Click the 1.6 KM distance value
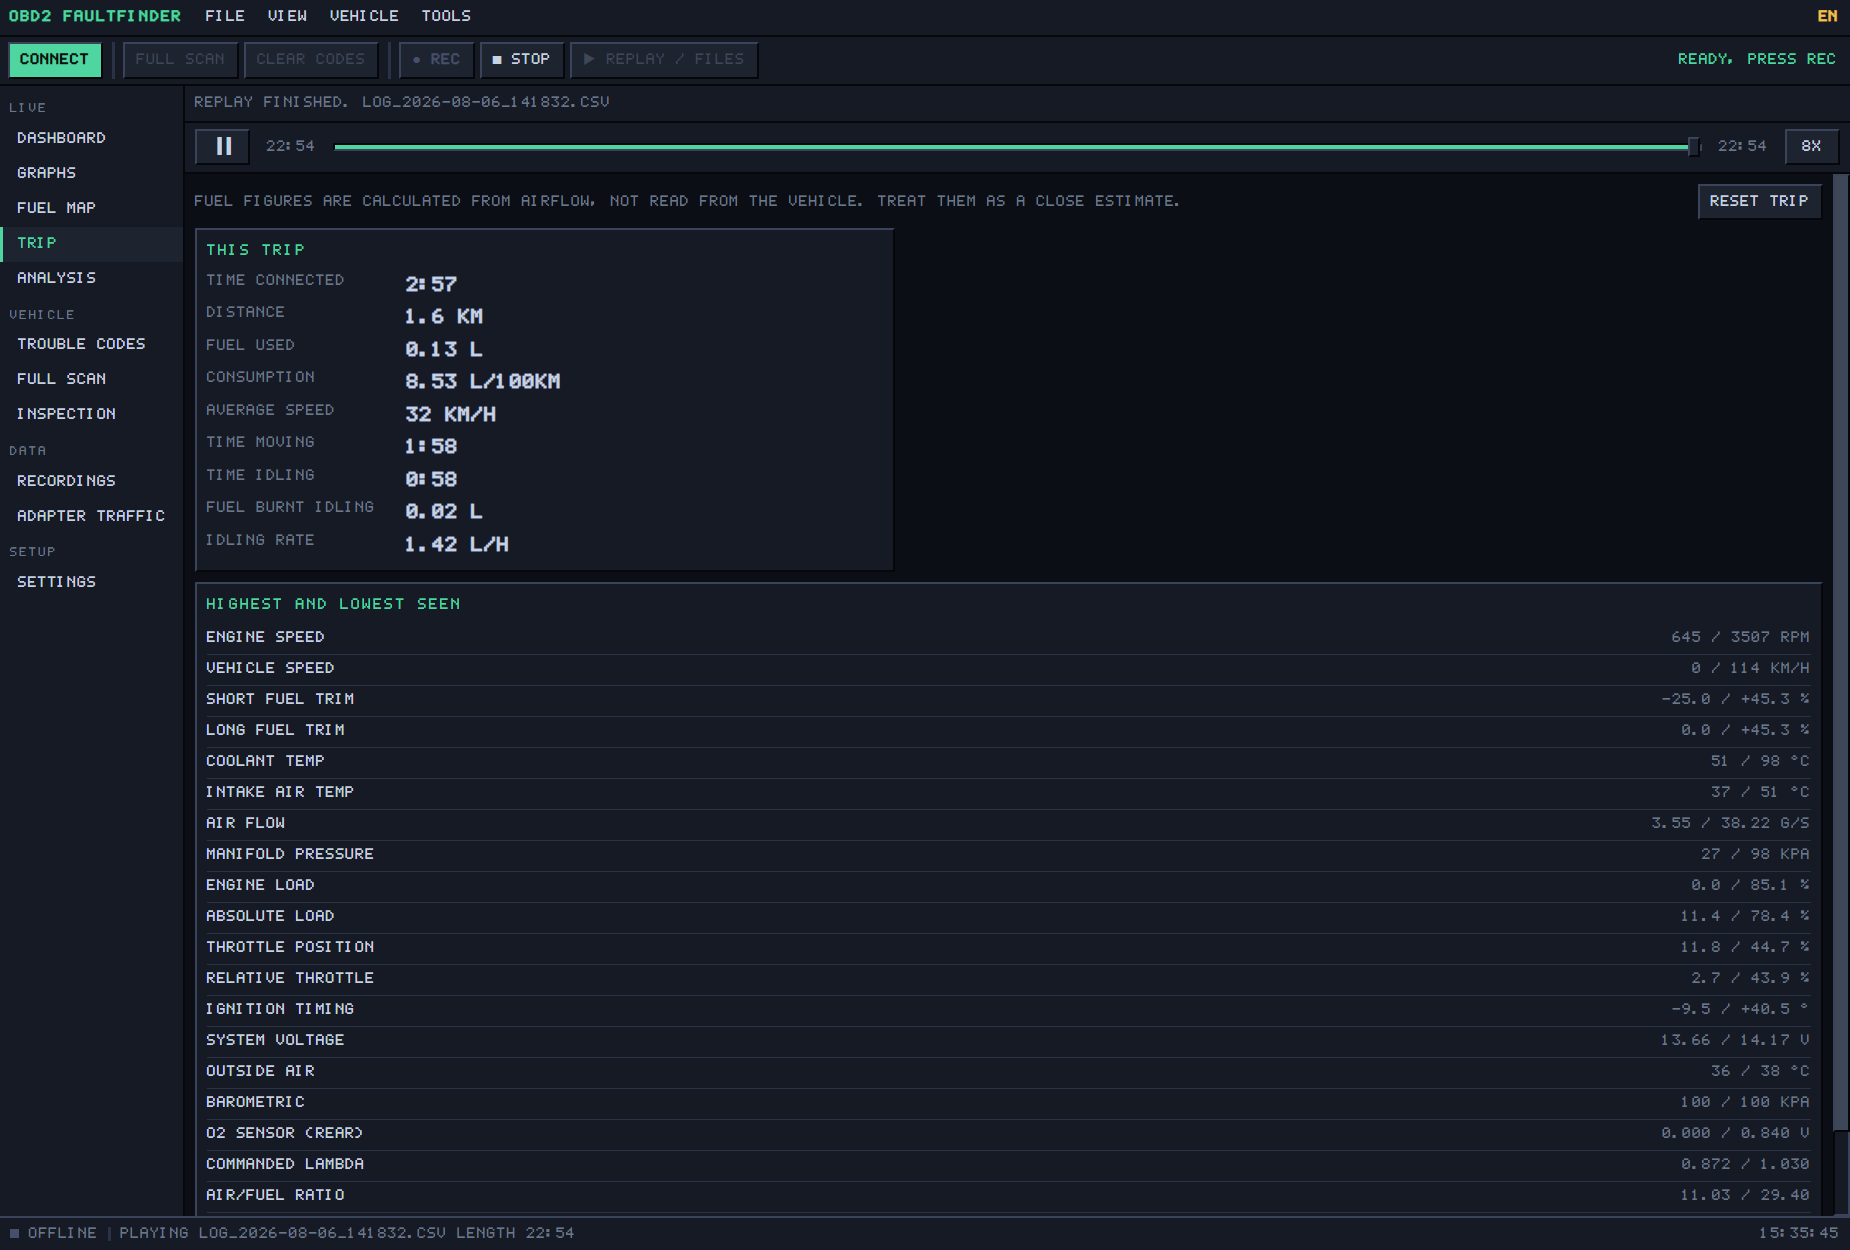Screen dimensions: 1850x1250 pos(443,316)
